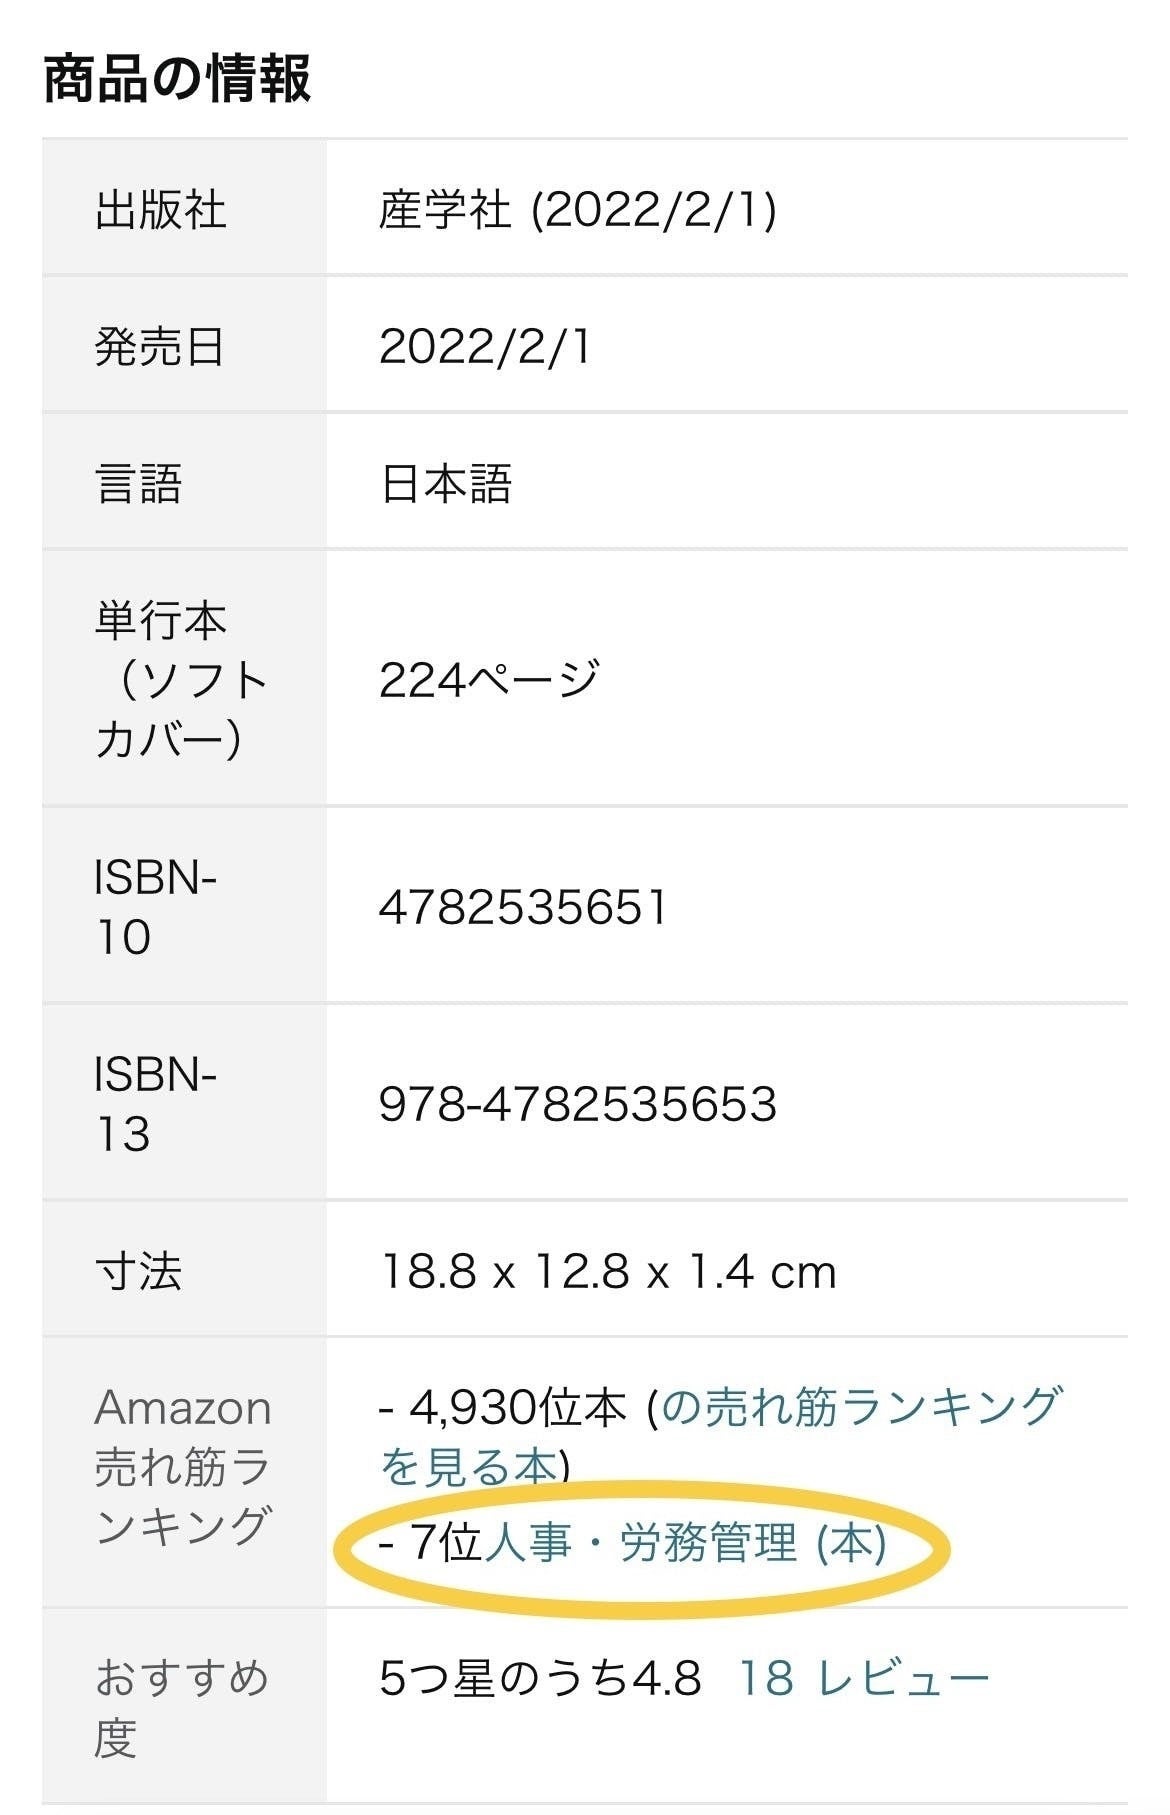Click the language value 日本語
Viewport: 1170px width, 1815px height.
click(x=446, y=484)
